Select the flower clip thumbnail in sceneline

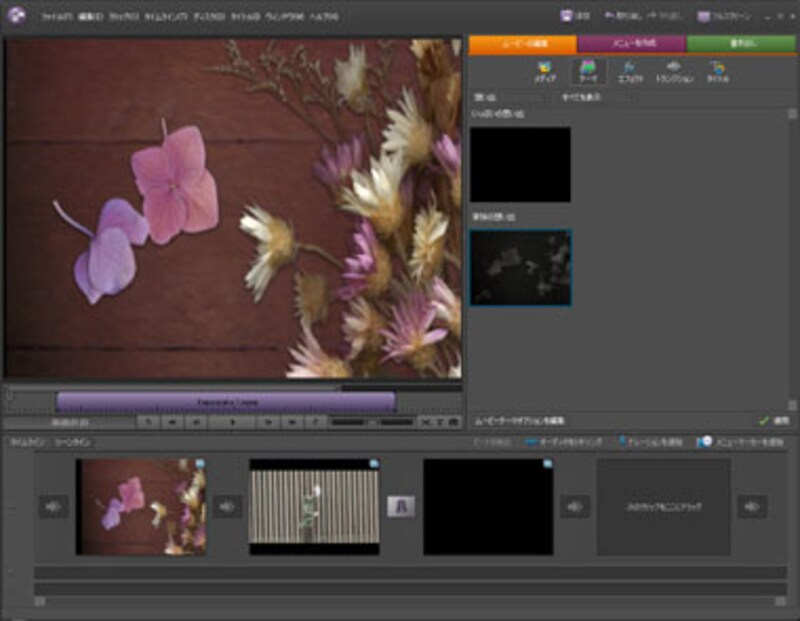pos(141,507)
